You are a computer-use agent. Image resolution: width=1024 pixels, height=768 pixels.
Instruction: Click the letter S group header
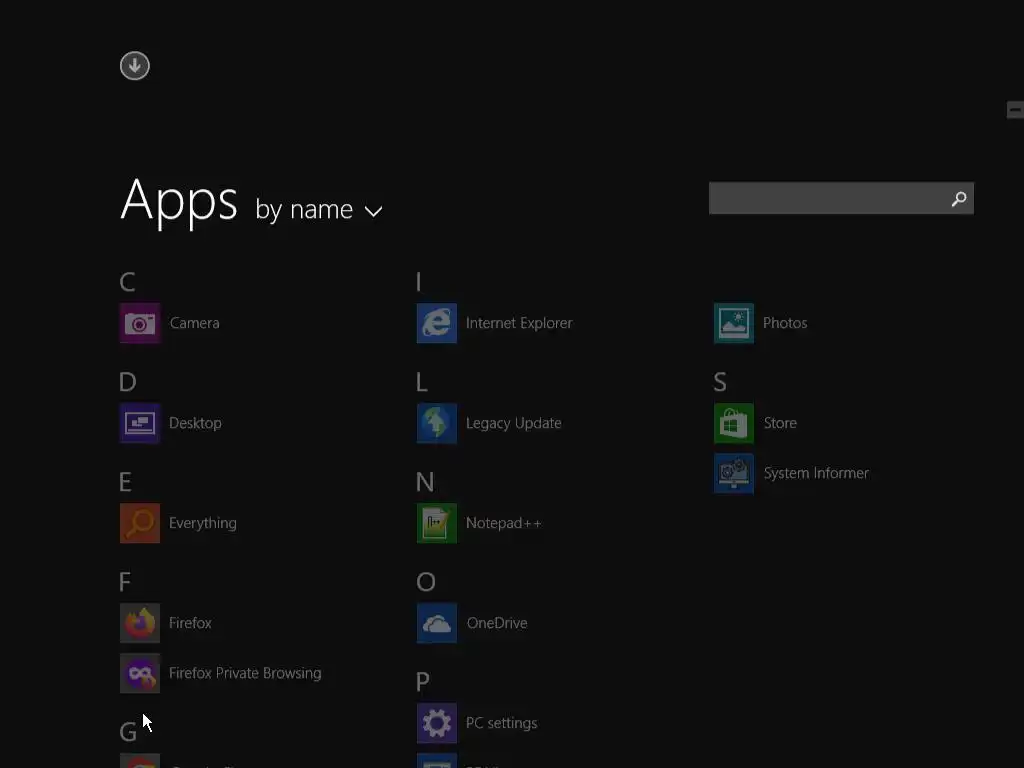click(x=720, y=382)
